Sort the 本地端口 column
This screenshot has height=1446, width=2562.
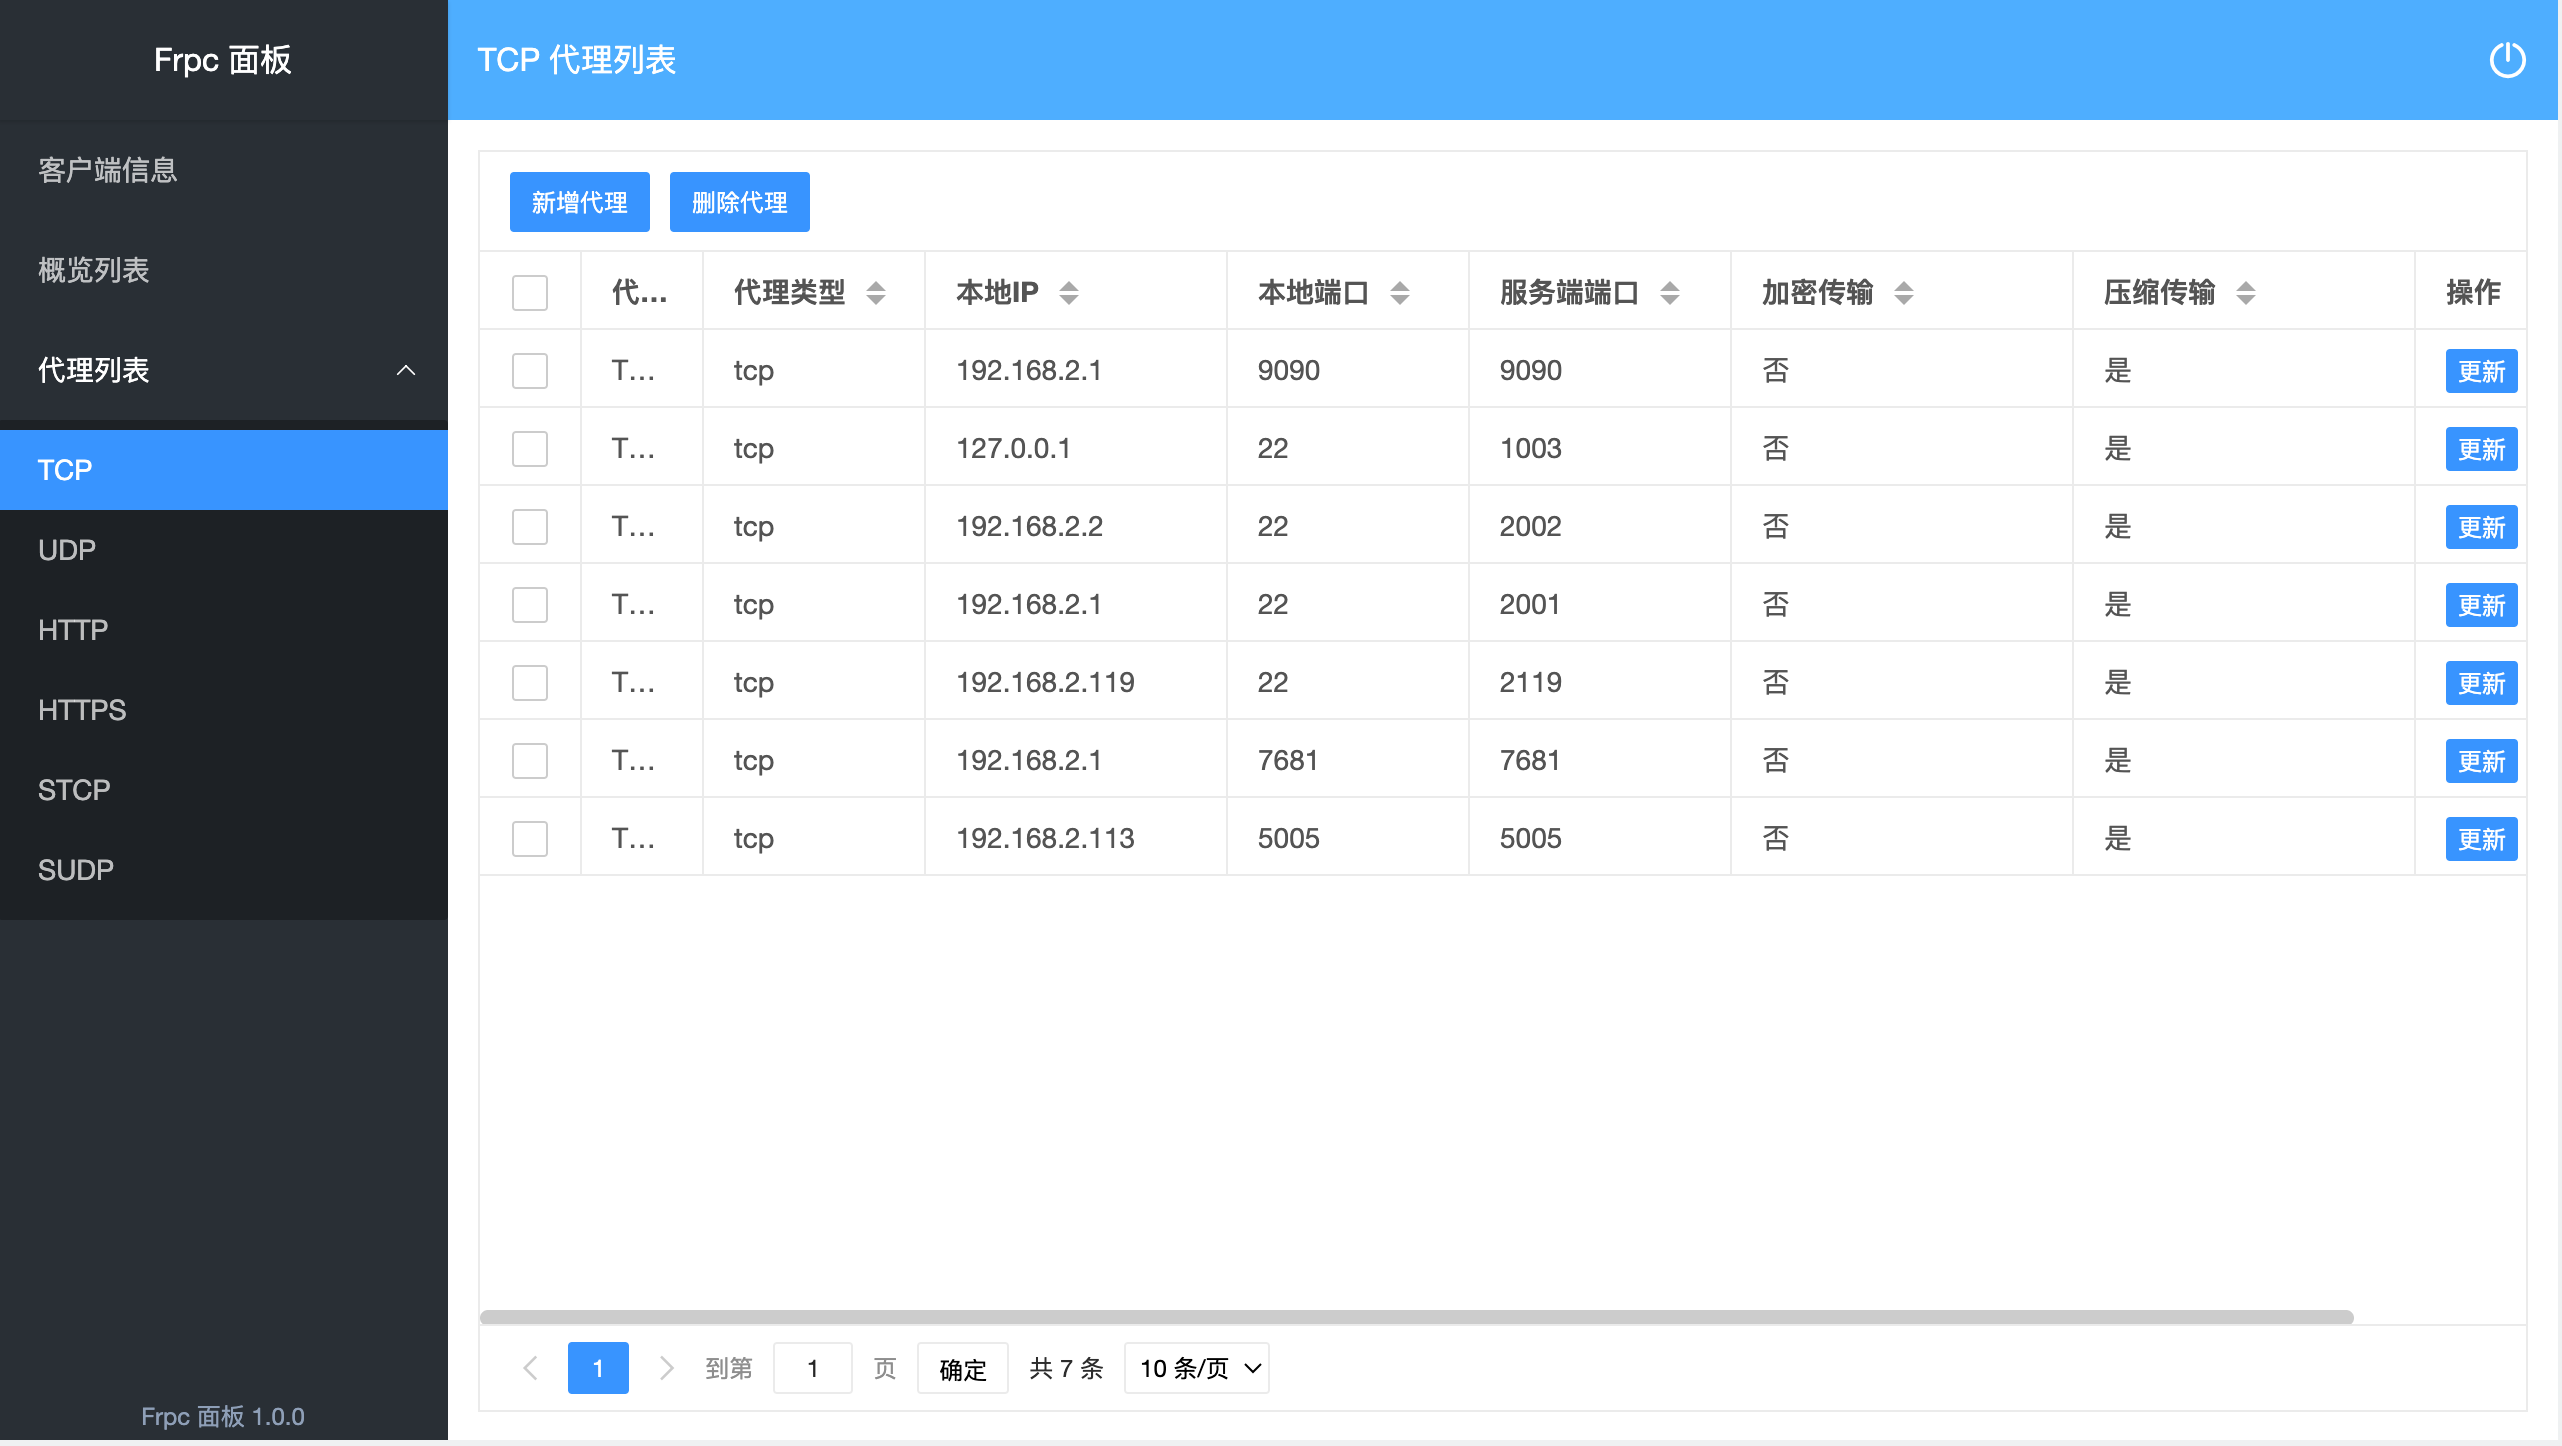tap(1400, 292)
